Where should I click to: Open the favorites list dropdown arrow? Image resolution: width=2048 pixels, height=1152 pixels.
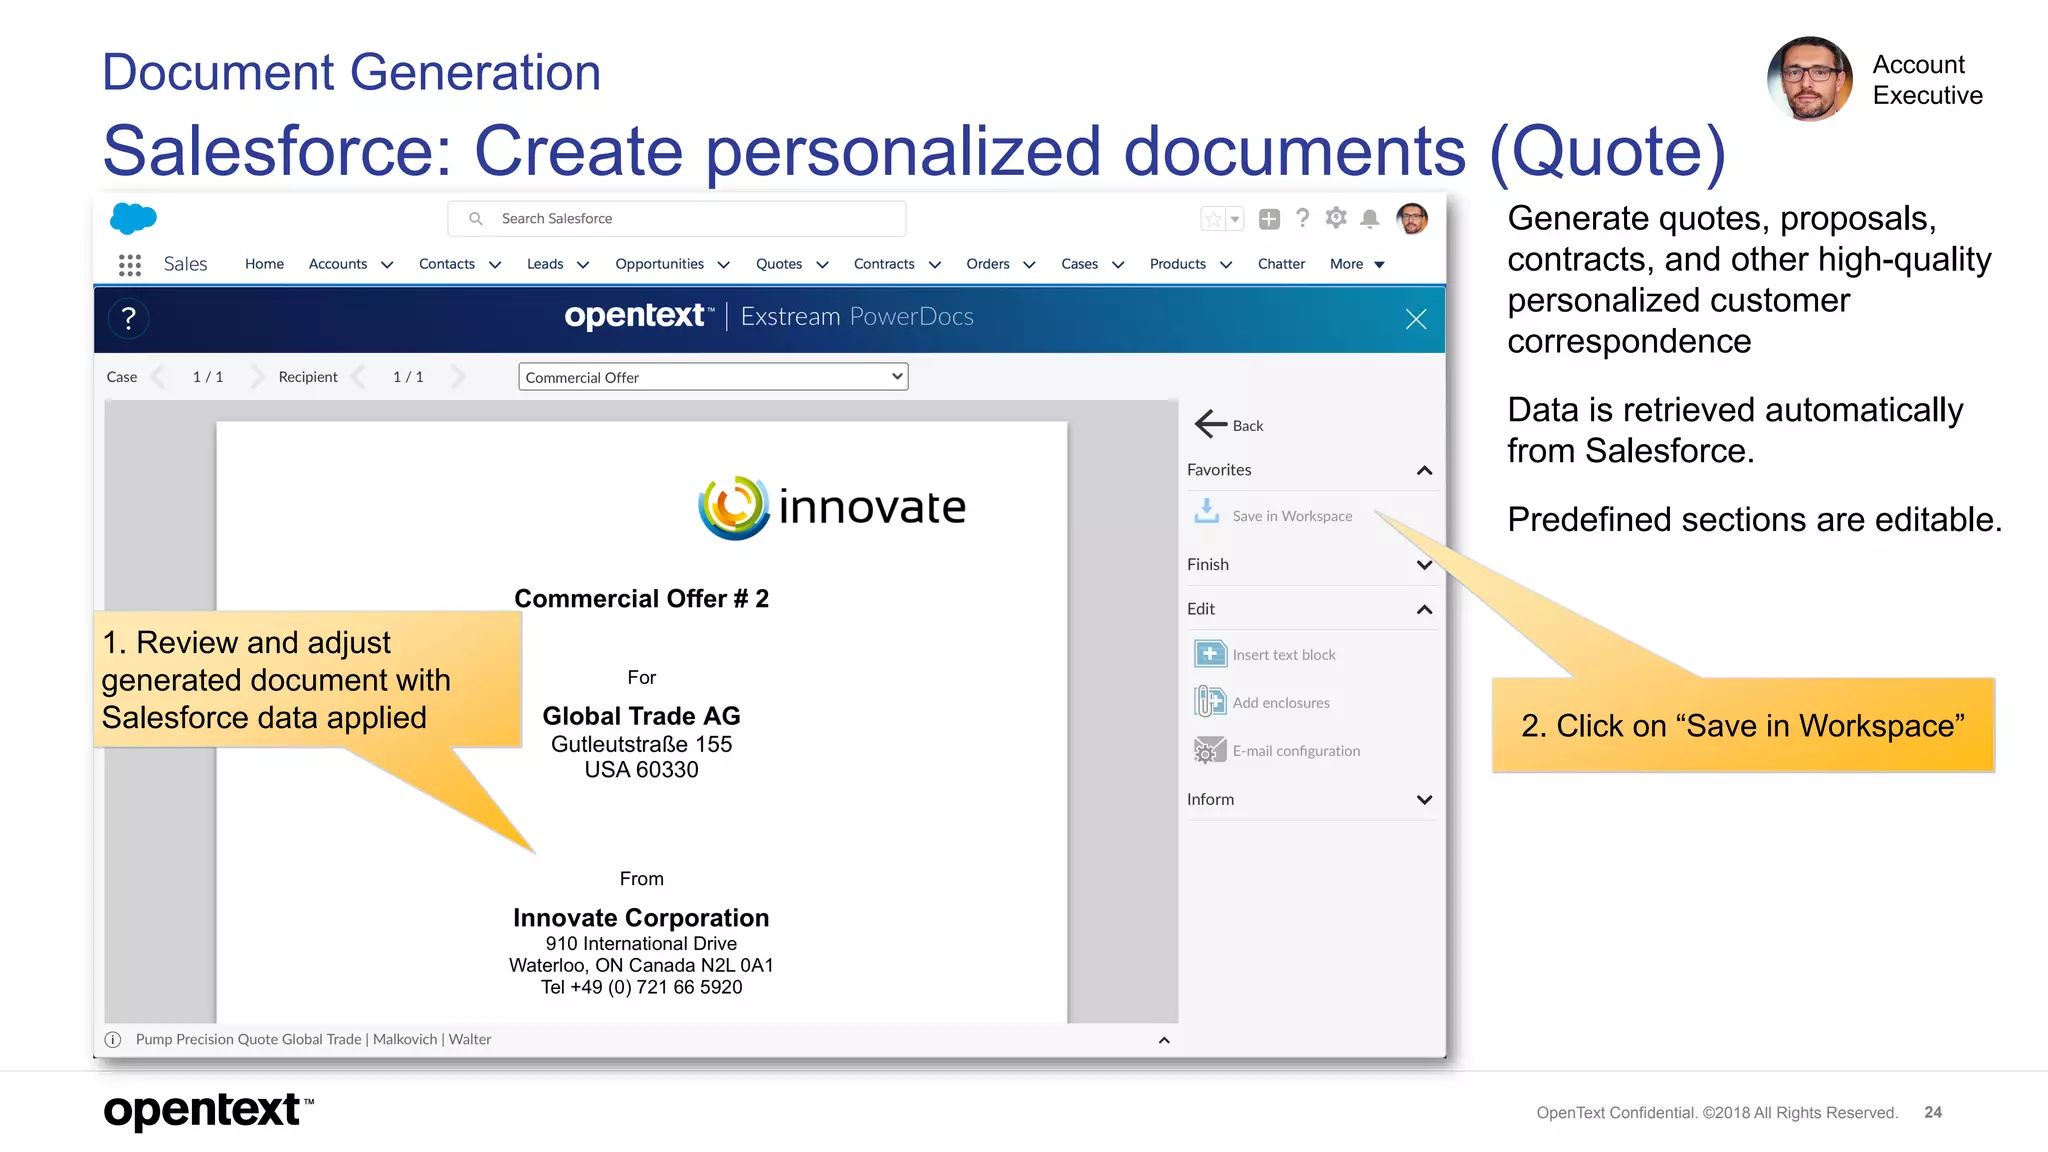[1235, 219]
